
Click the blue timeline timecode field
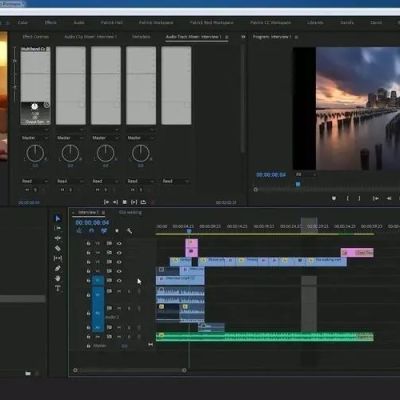point(92,222)
